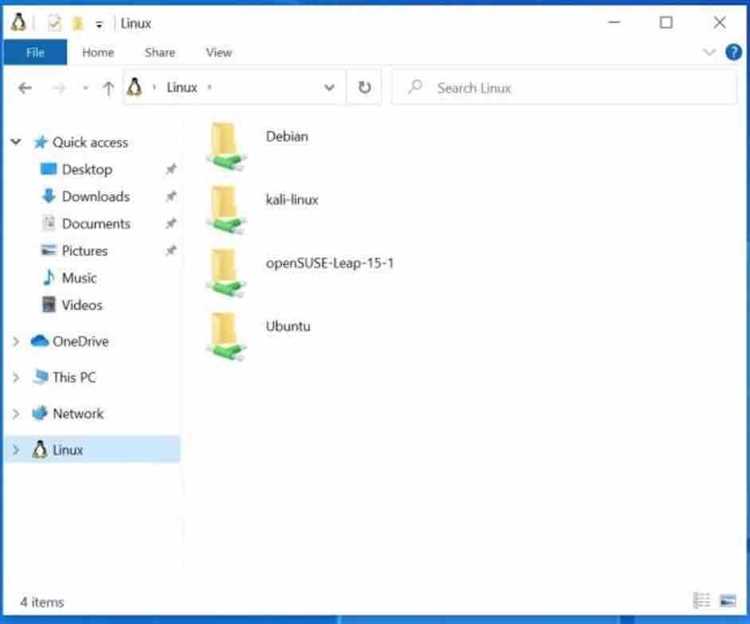This screenshot has height=624, width=750.
Task: Collapse the Quick access tree section
Action: (16, 142)
